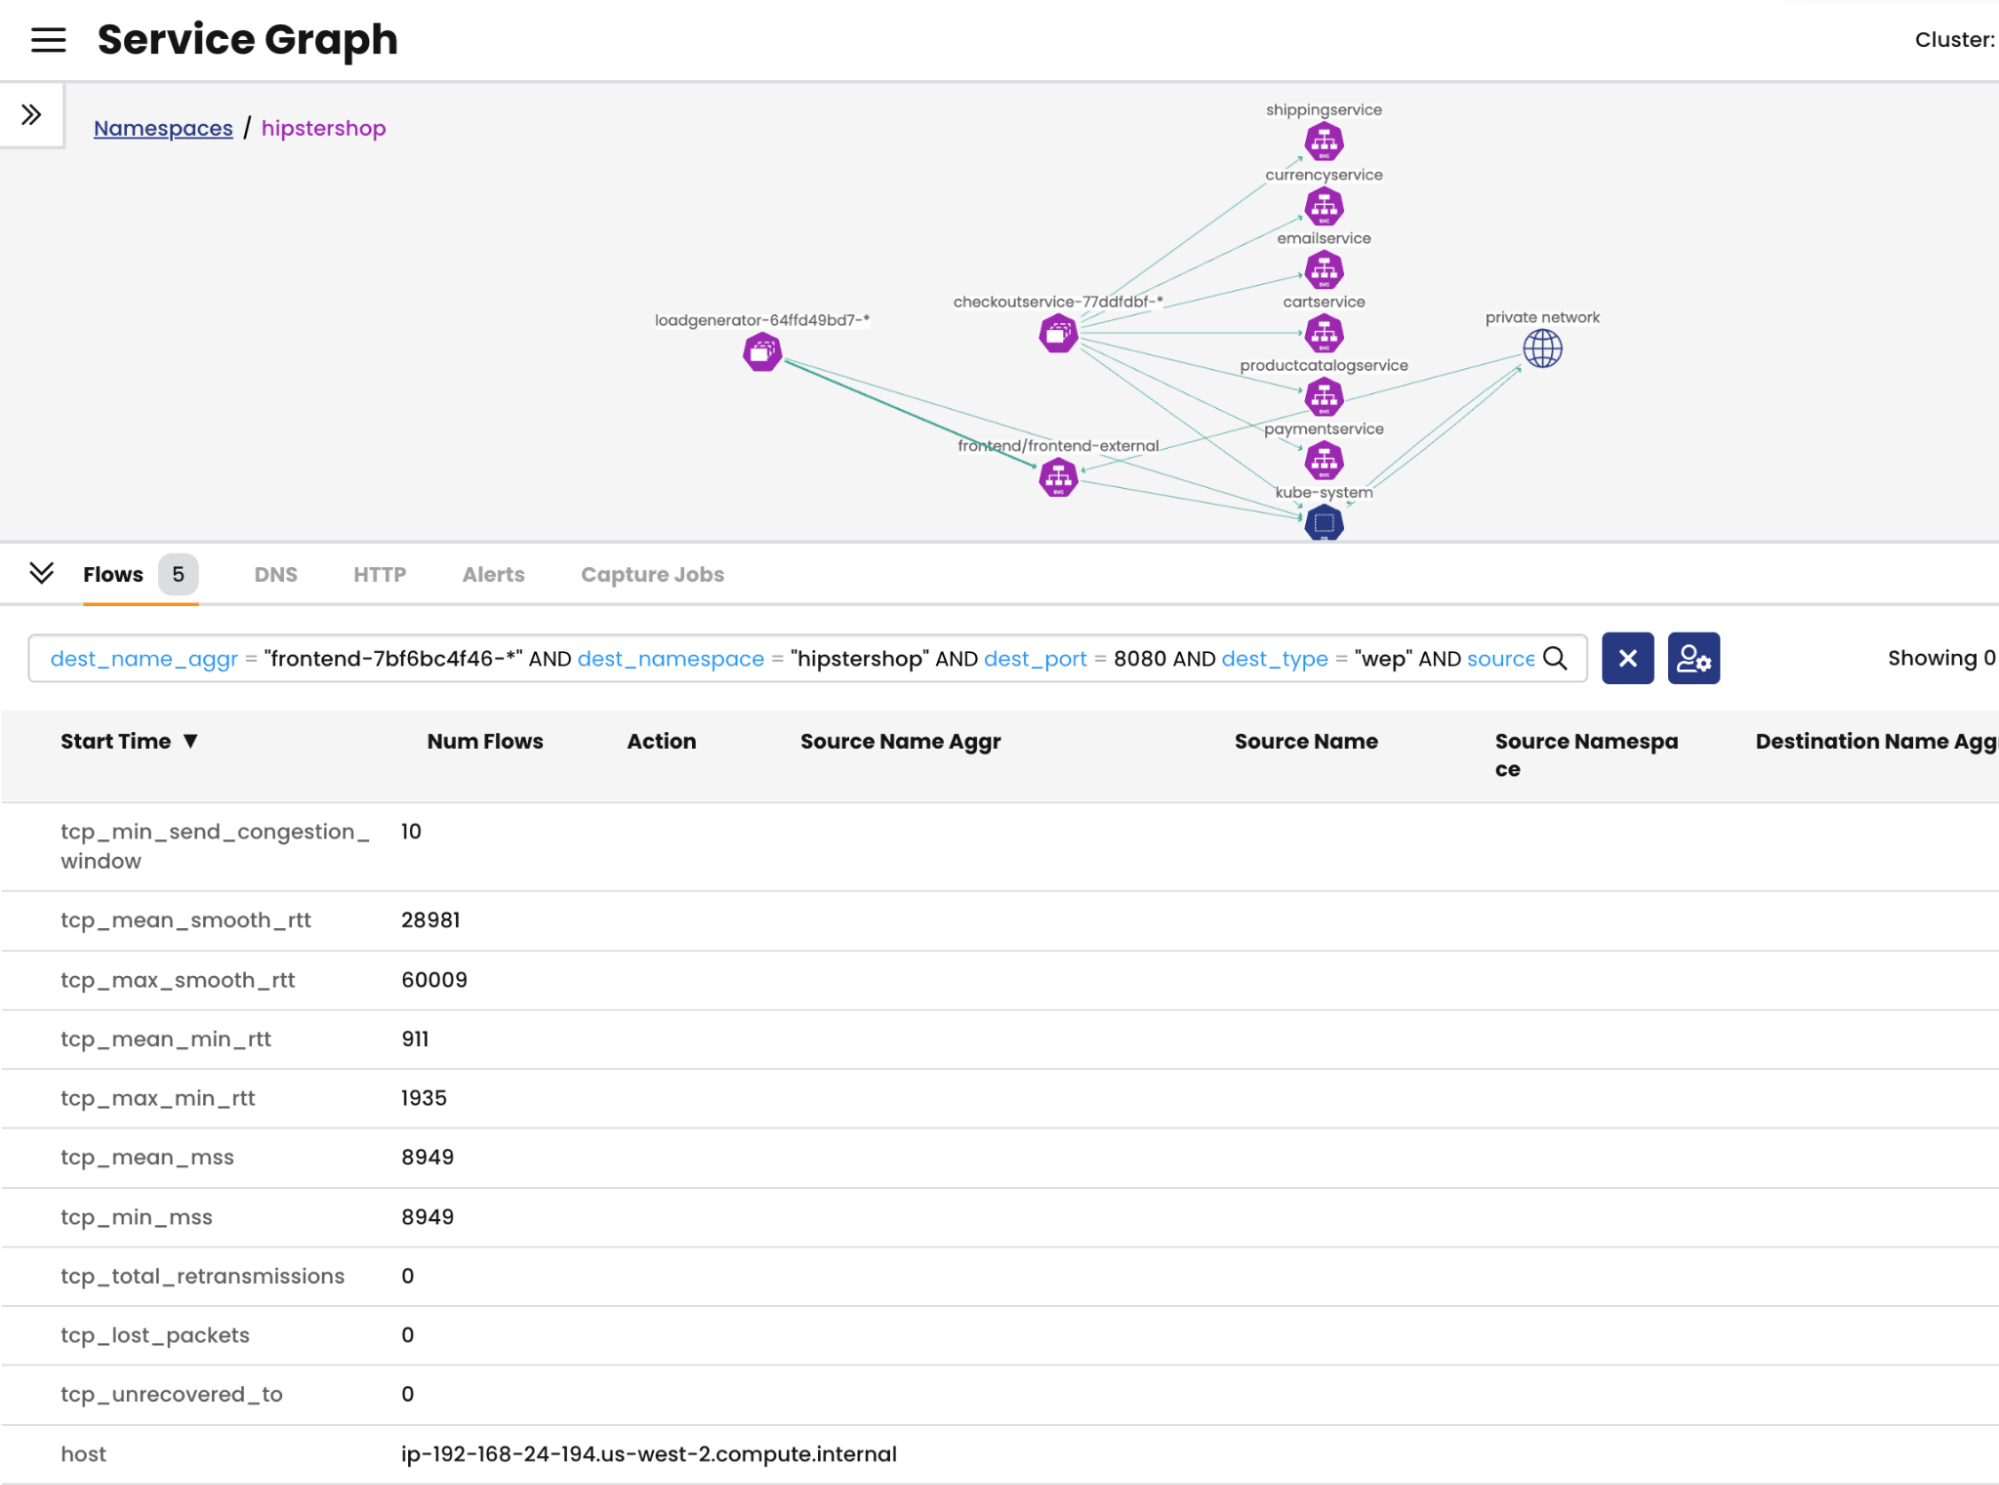The height and width of the screenshot is (1485, 1999).
Task: Select the currencyservice node icon
Action: pyautogui.click(x=1323, y=207)
